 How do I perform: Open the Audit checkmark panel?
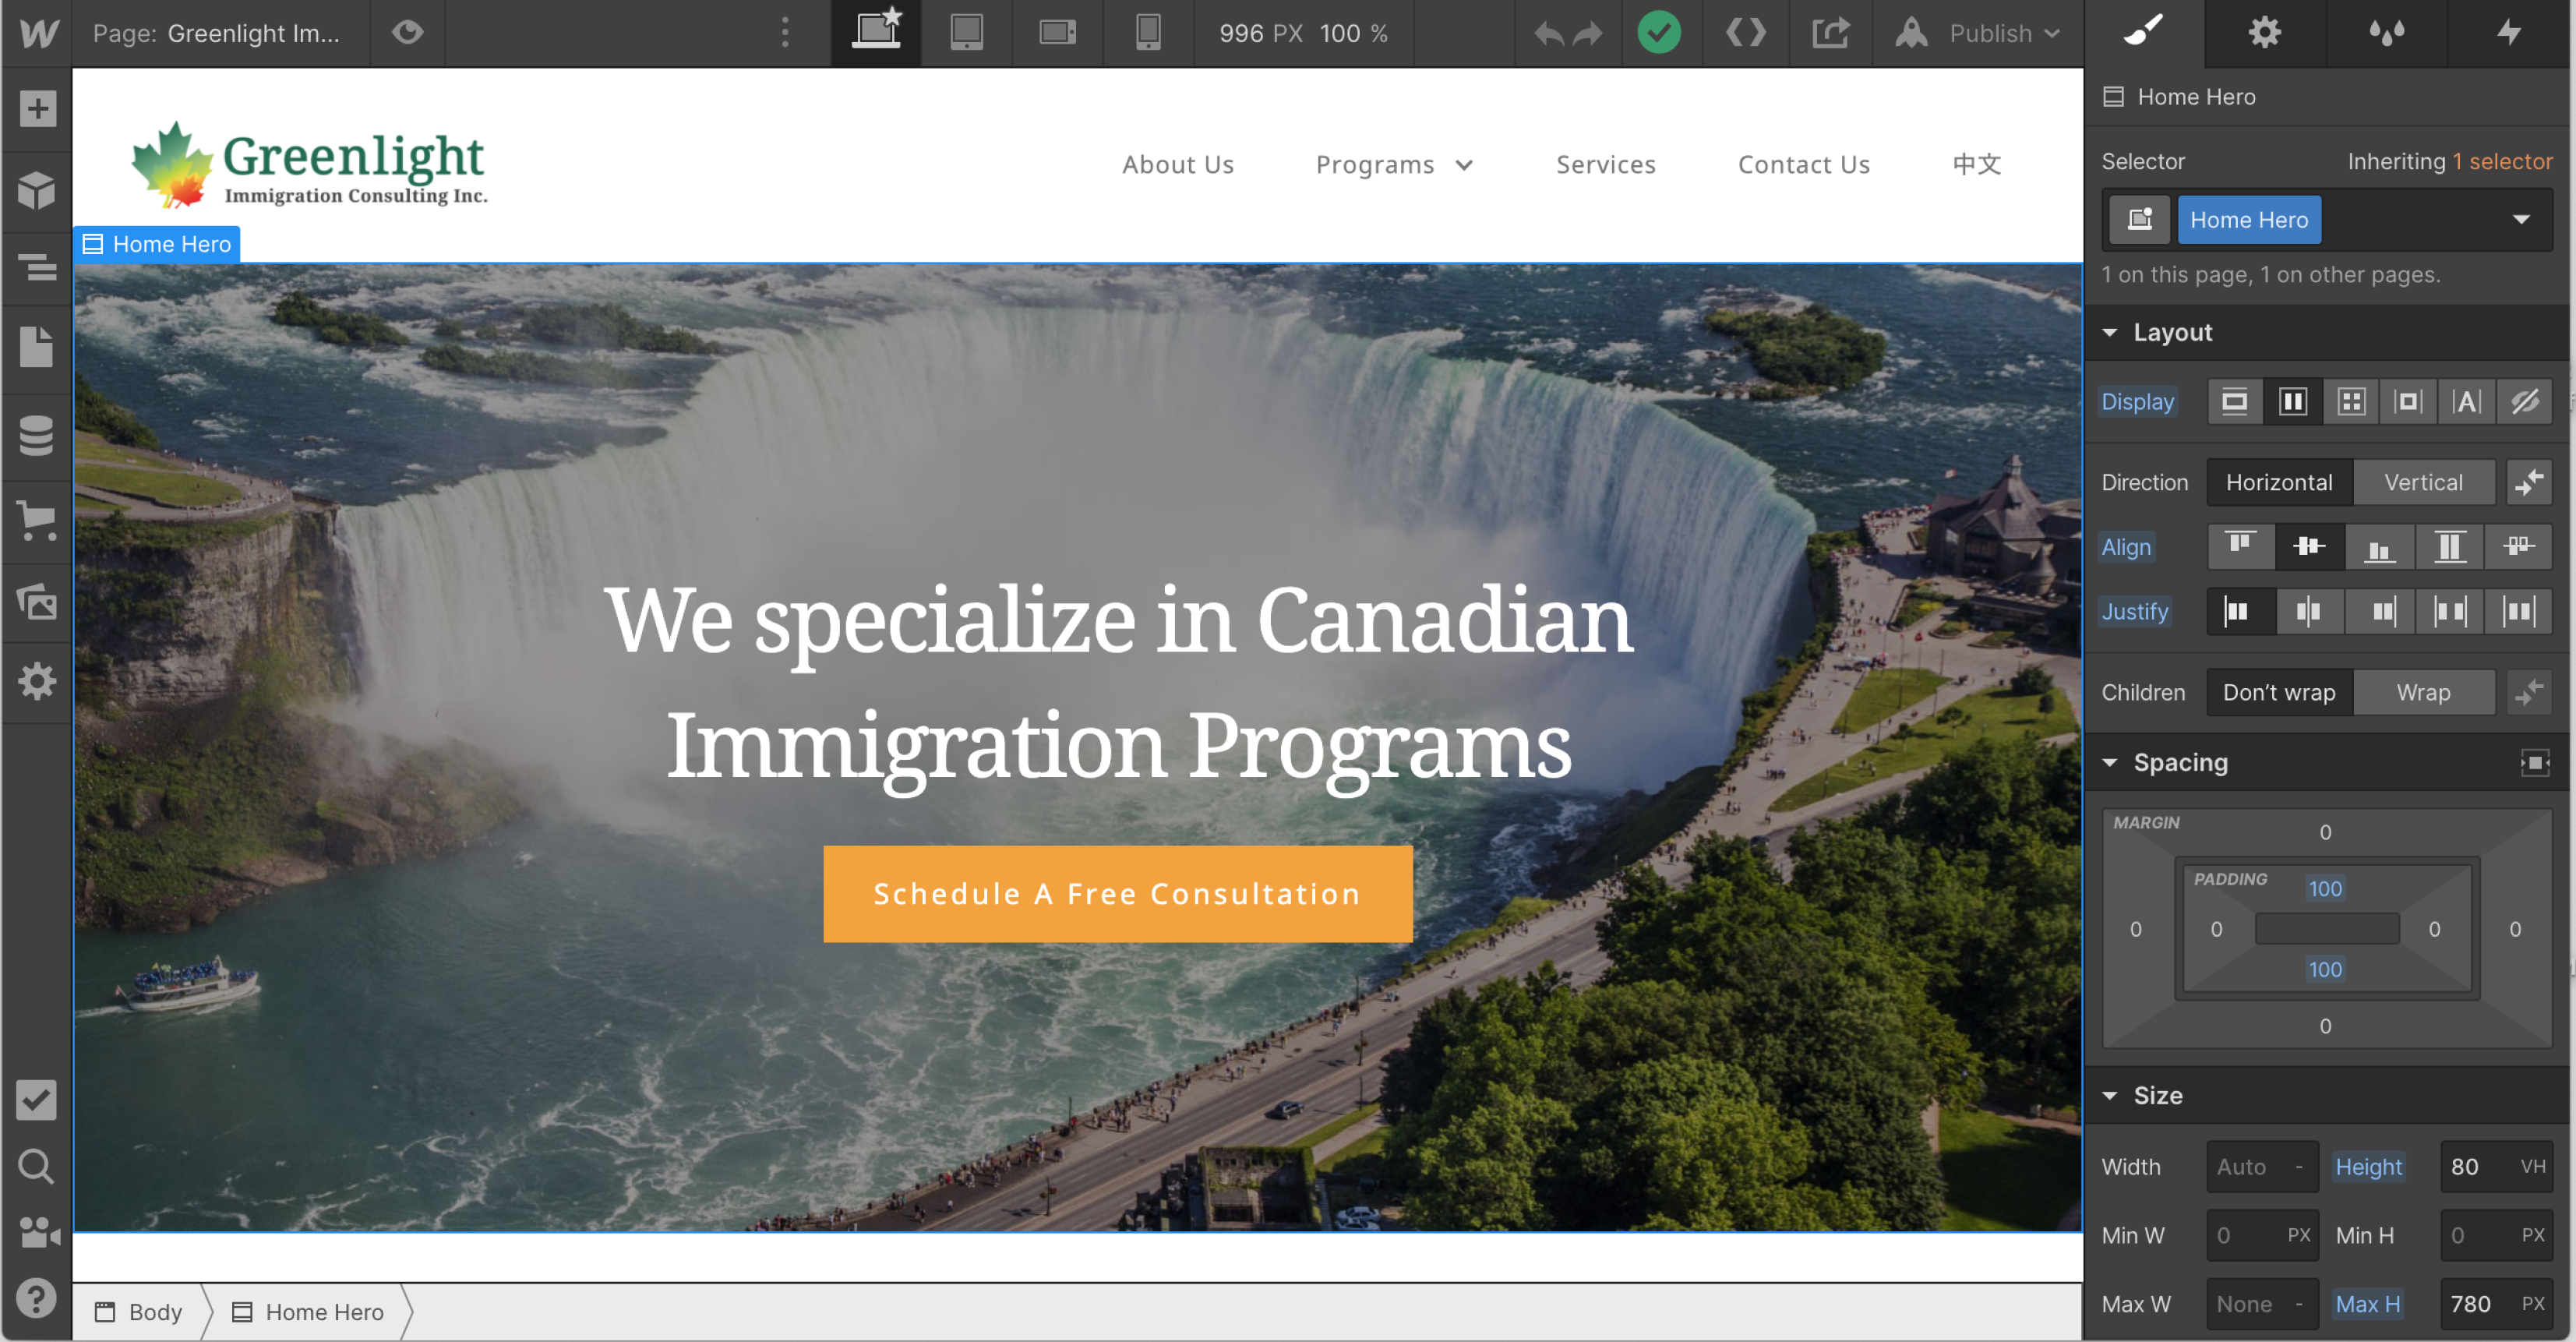click(37, 1099)
